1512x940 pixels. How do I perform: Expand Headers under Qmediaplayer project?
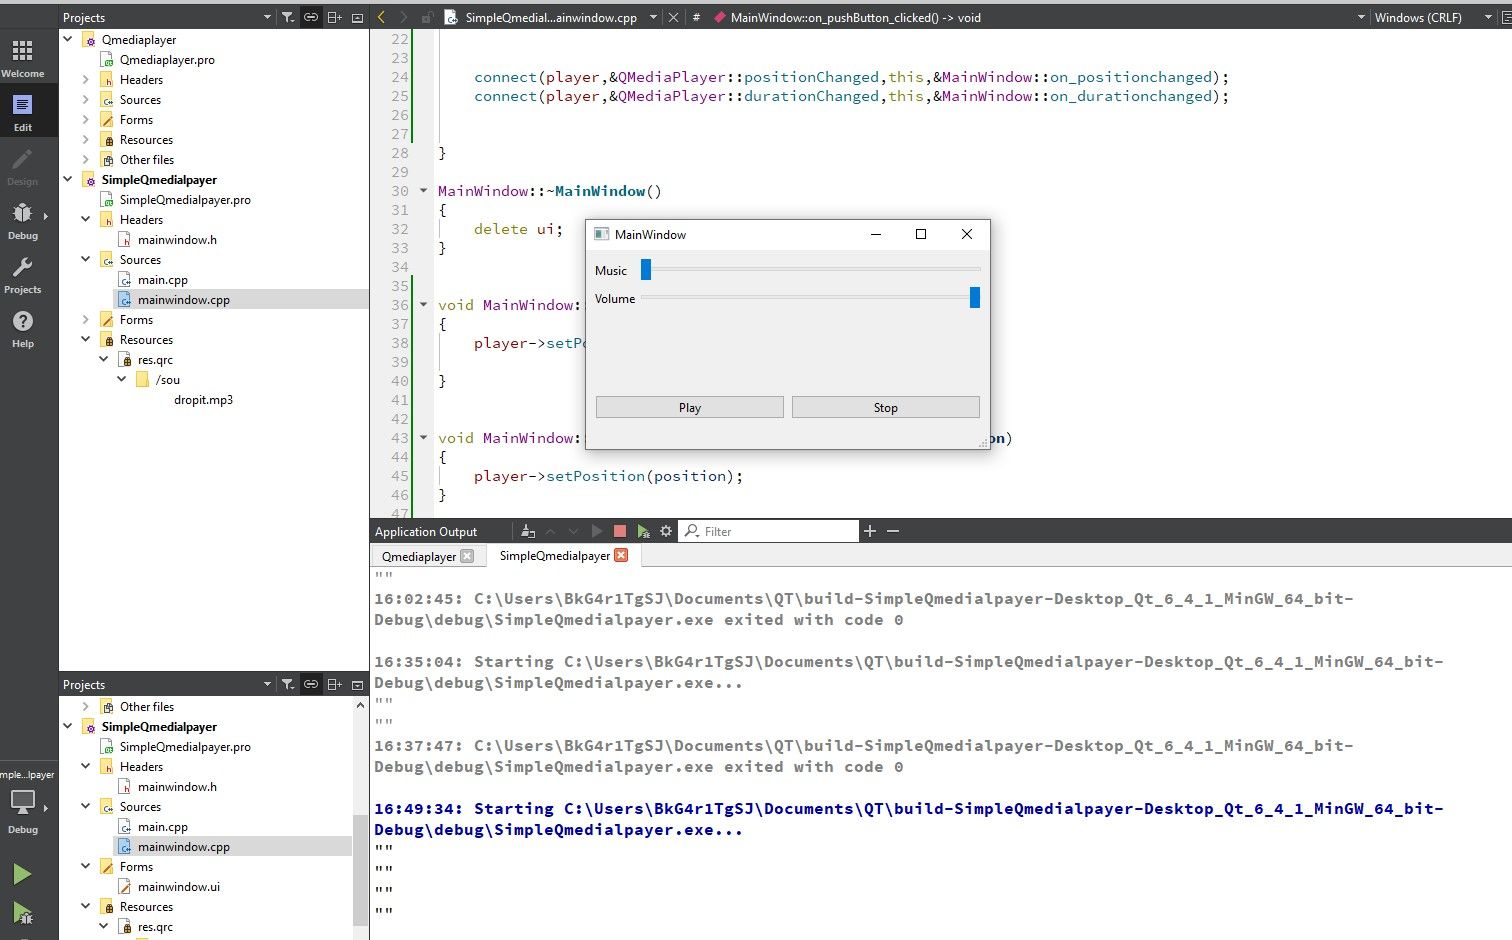pos(86,79)
